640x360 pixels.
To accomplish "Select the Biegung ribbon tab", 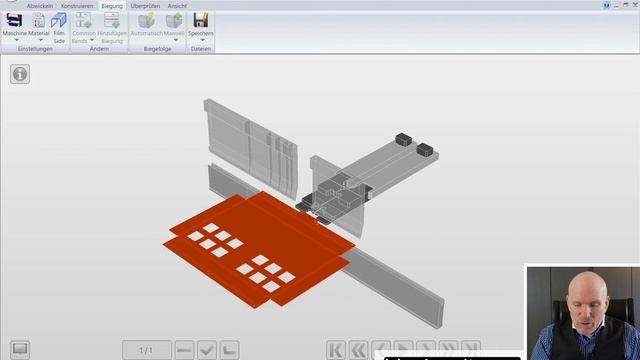I will pyautogui.click(x=112, y=6).
